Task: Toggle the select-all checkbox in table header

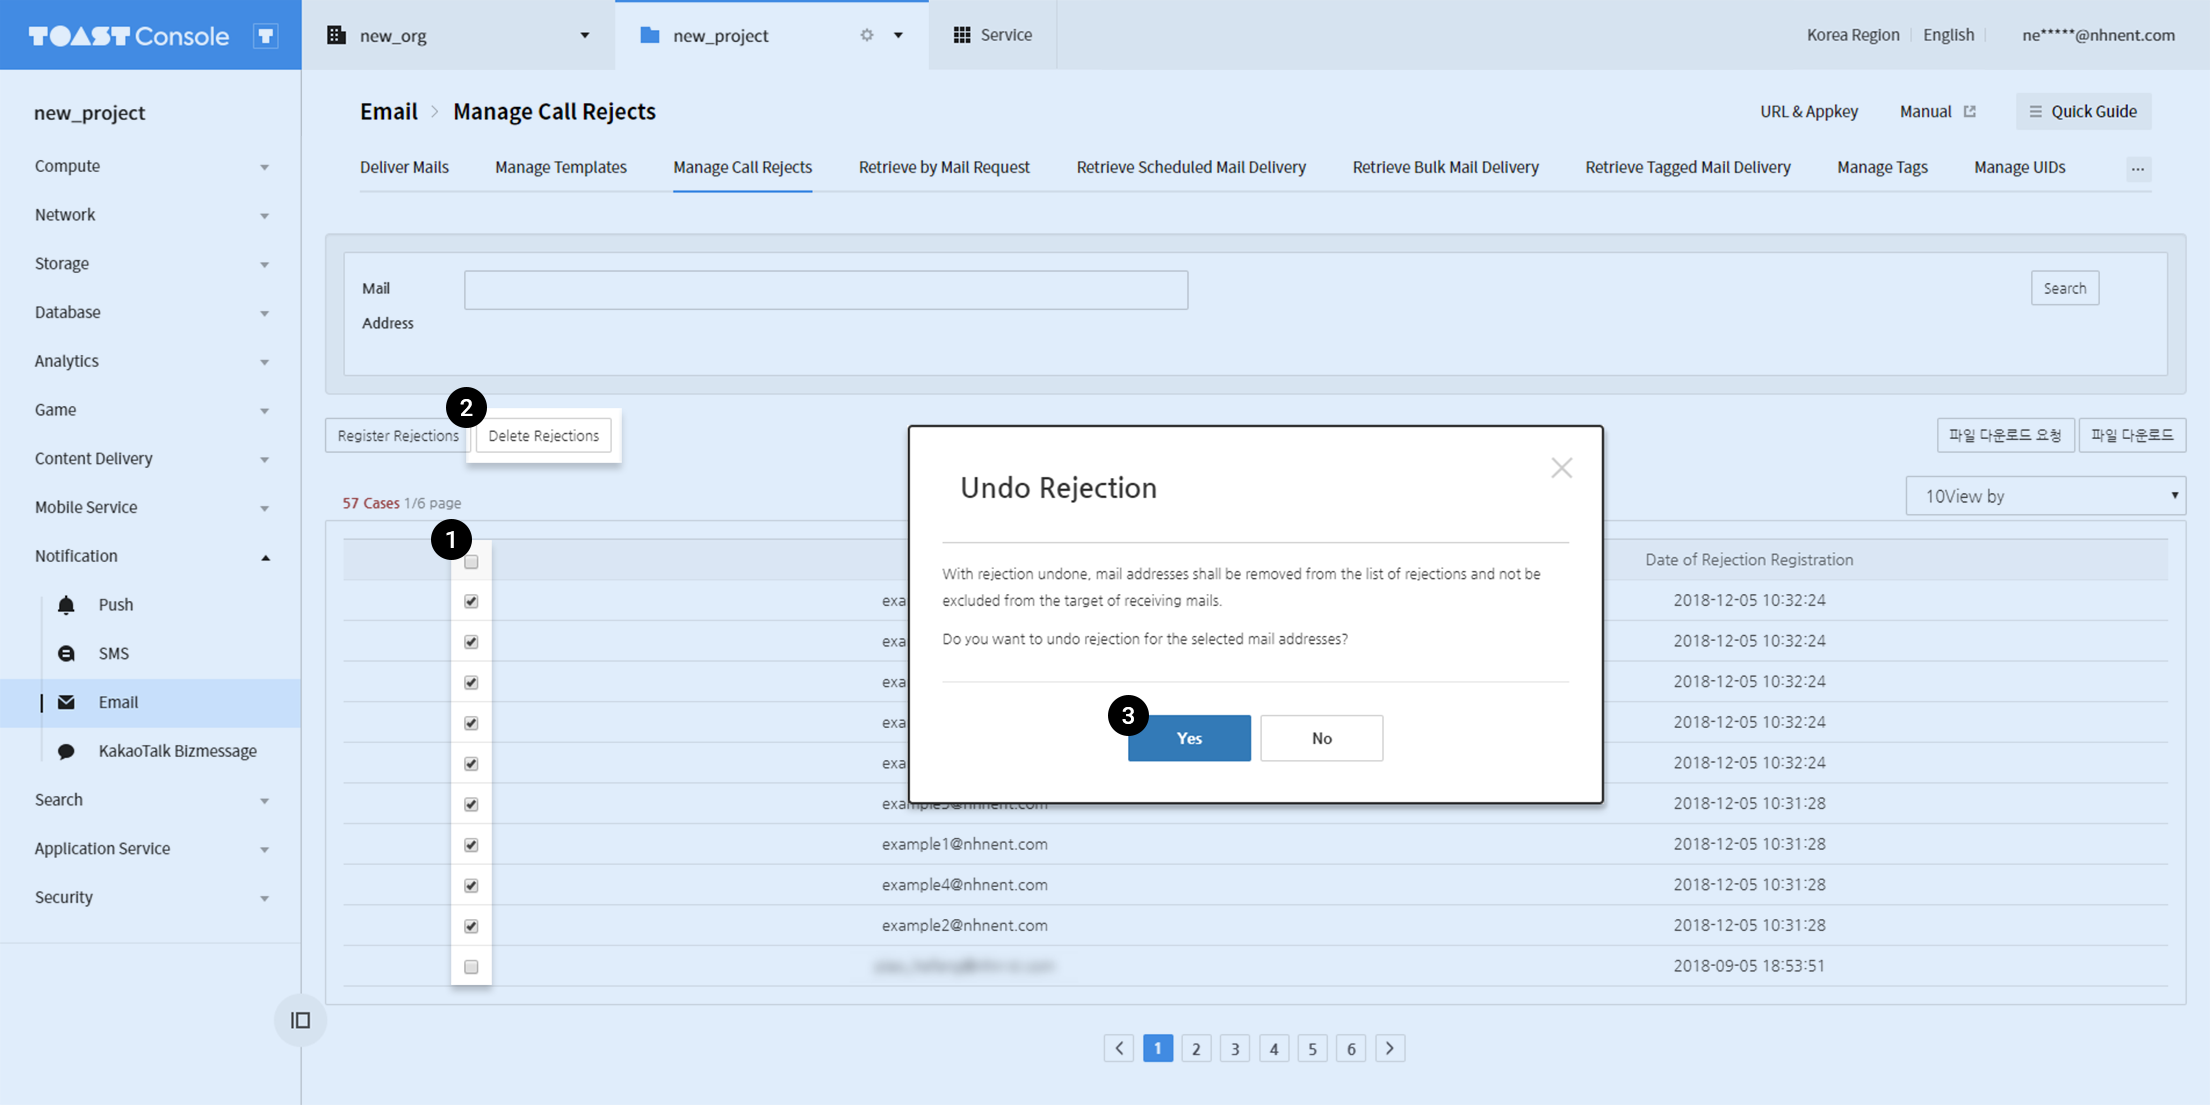Action: 471,562
